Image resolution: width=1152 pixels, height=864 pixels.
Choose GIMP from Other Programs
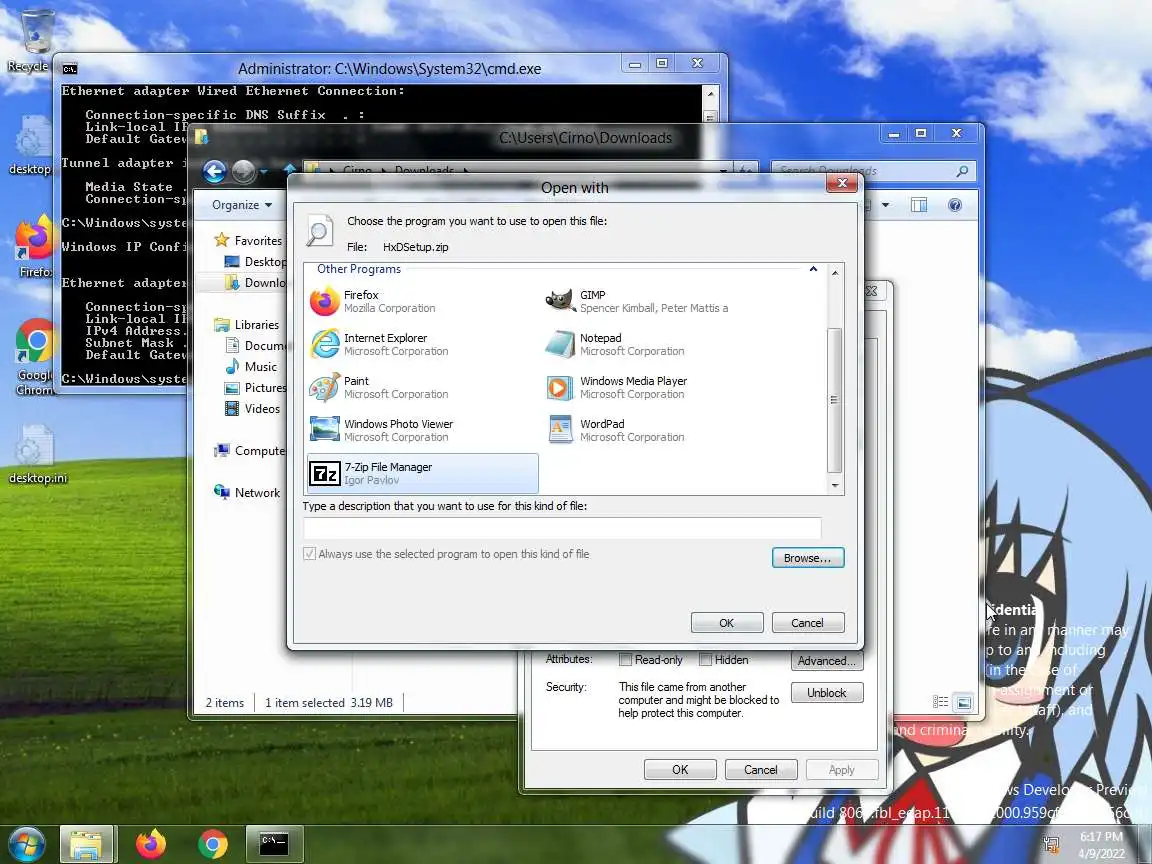658,301
